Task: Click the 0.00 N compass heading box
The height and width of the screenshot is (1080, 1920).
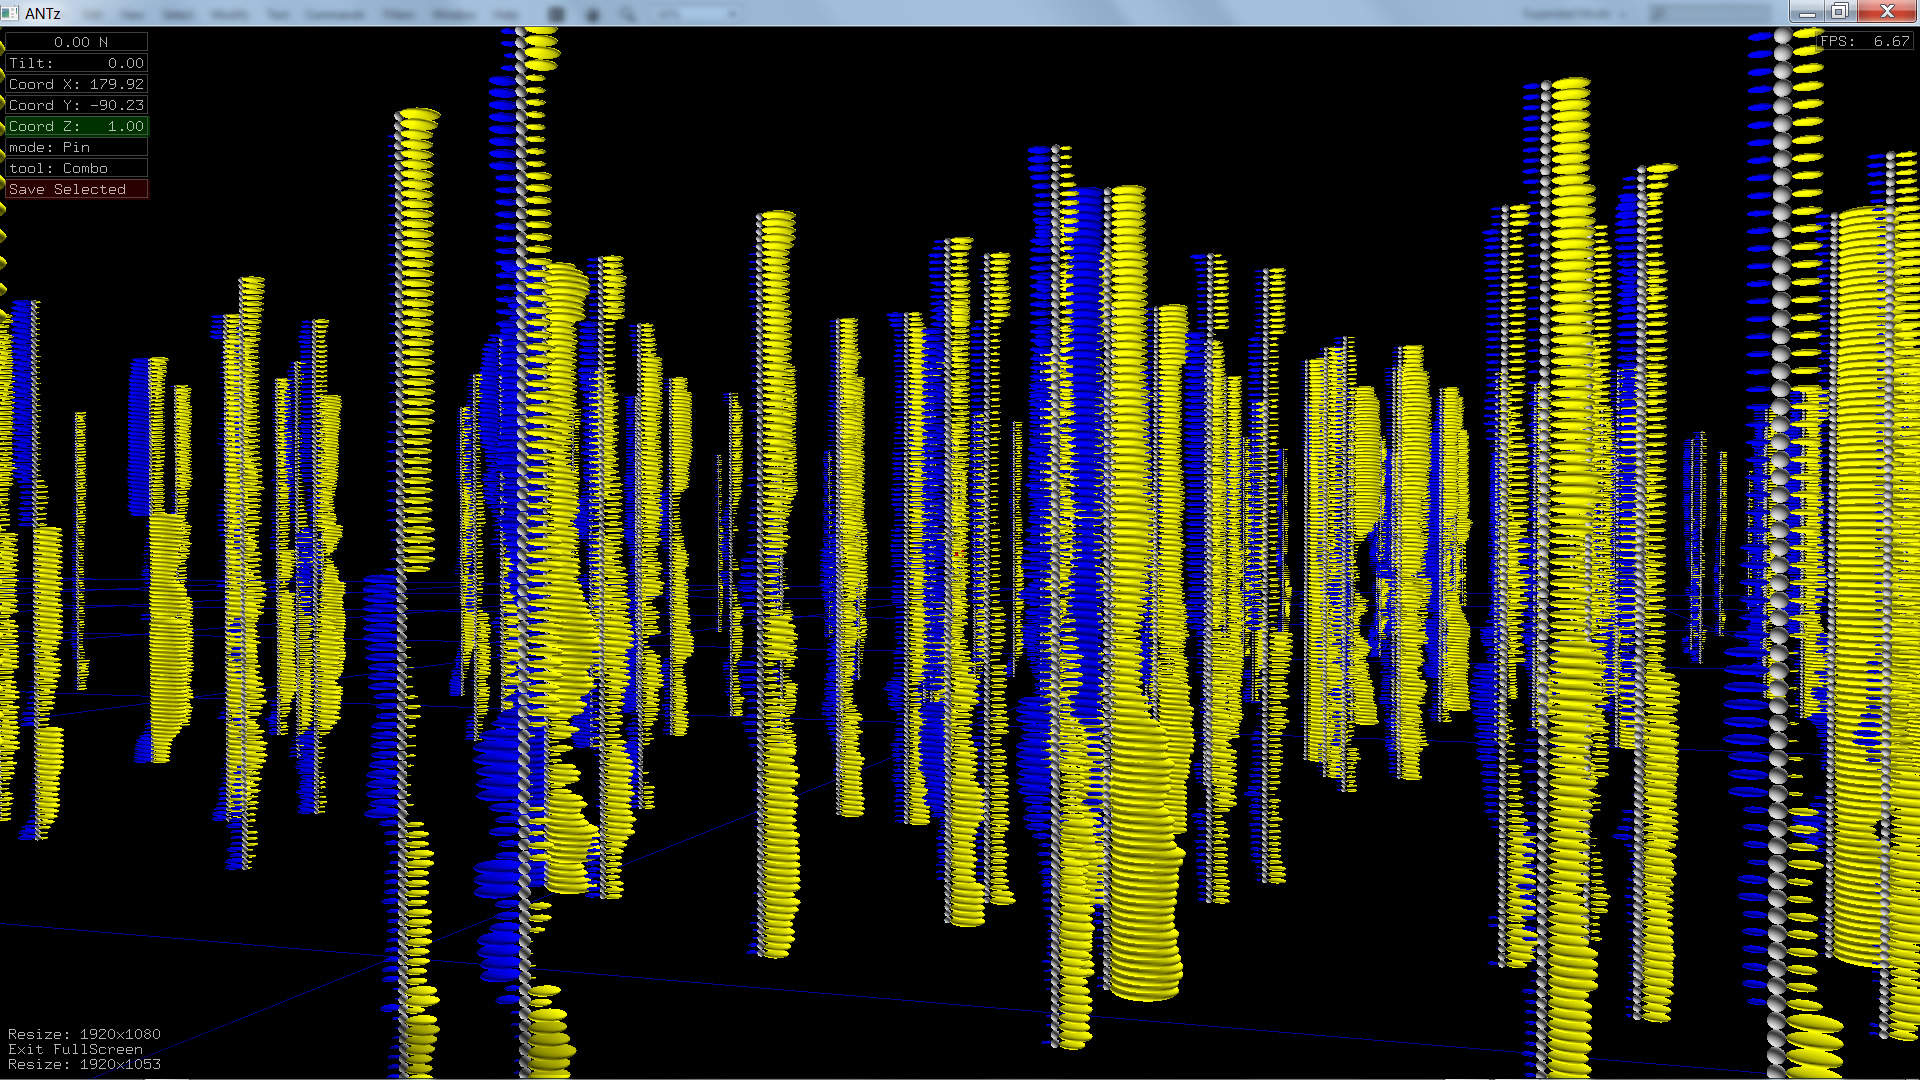Action: pyautogui.click(x=76, y=42)
